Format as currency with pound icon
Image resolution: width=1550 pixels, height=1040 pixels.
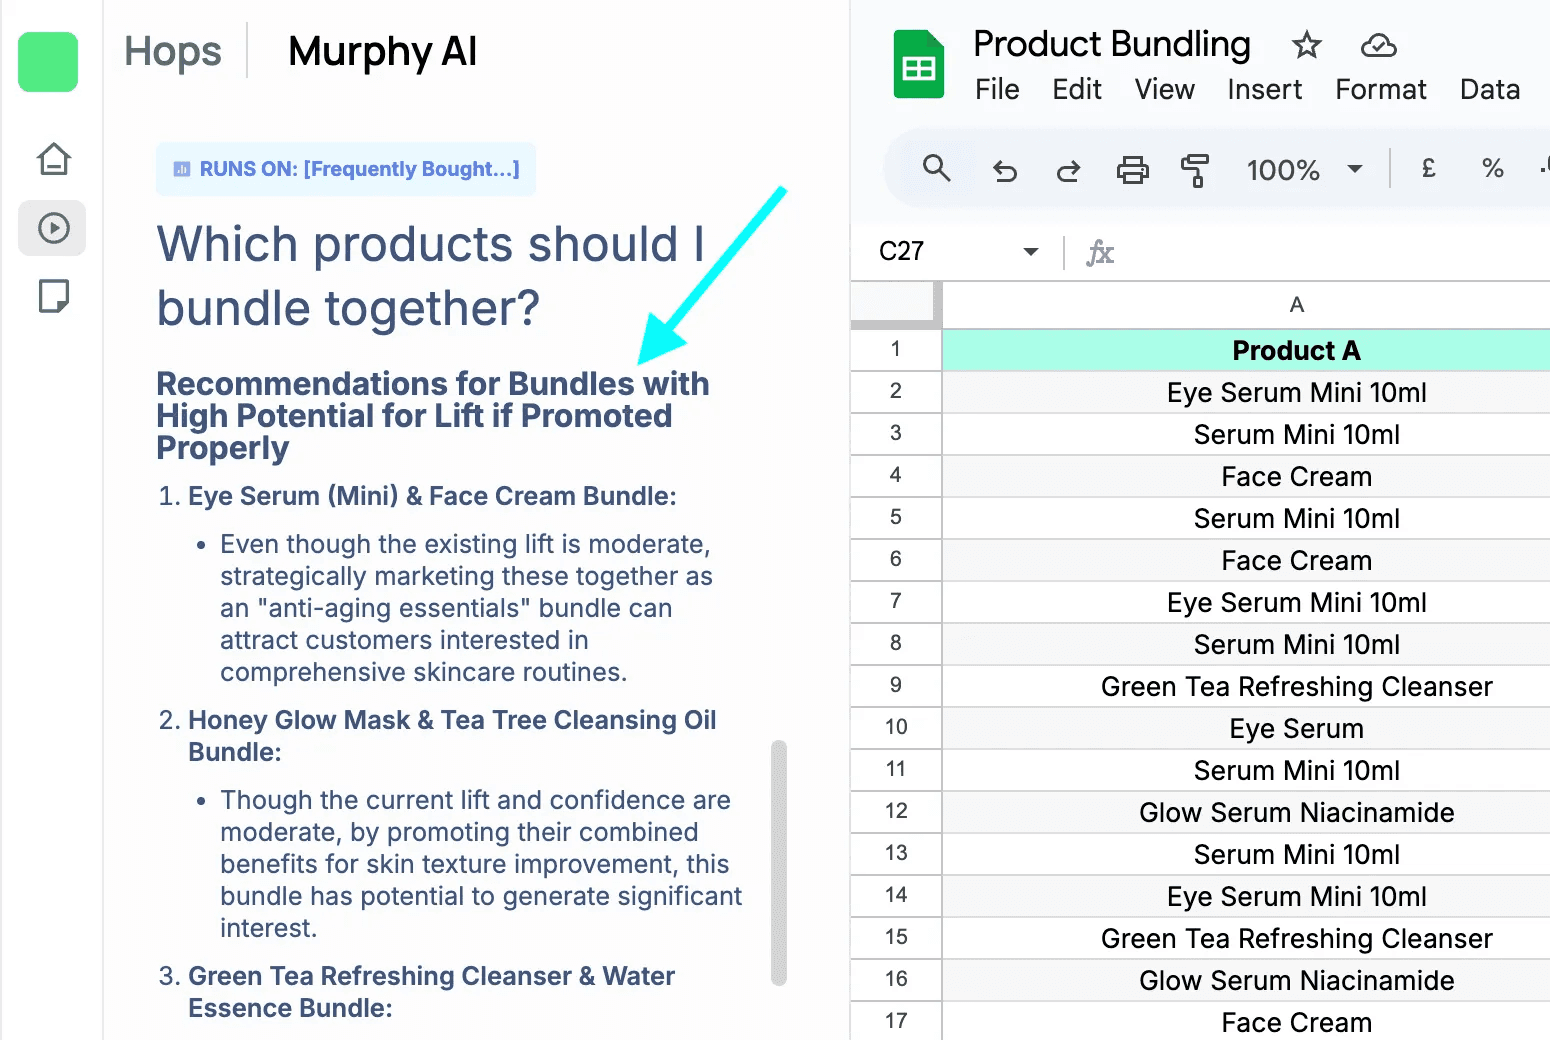click(1428, 168)
